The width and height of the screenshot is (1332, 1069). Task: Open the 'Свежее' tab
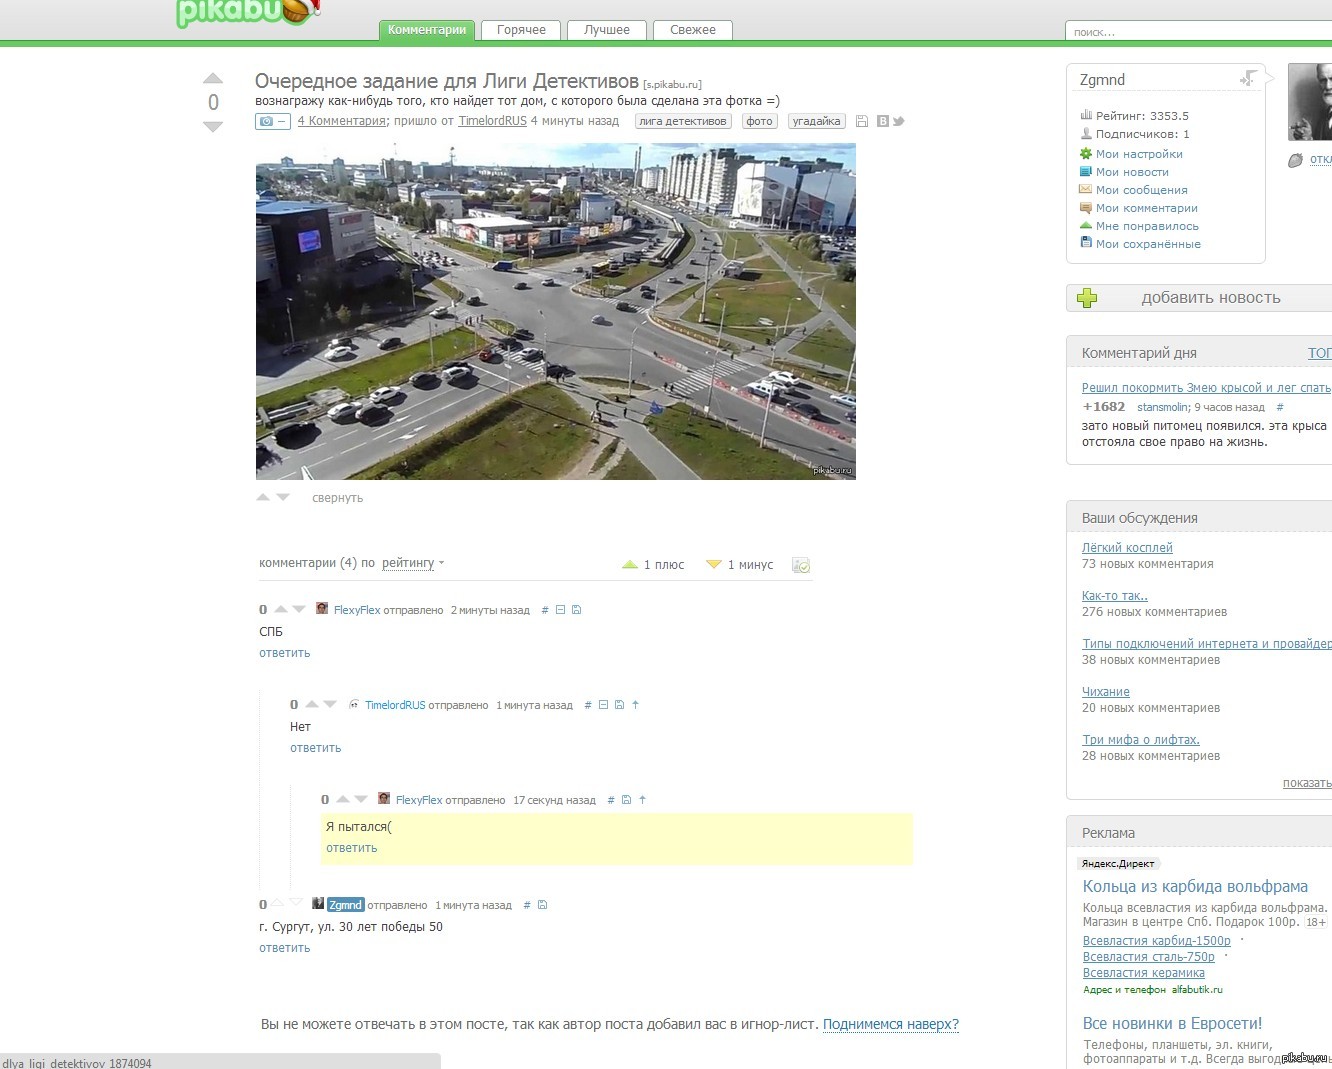[692, 30]
